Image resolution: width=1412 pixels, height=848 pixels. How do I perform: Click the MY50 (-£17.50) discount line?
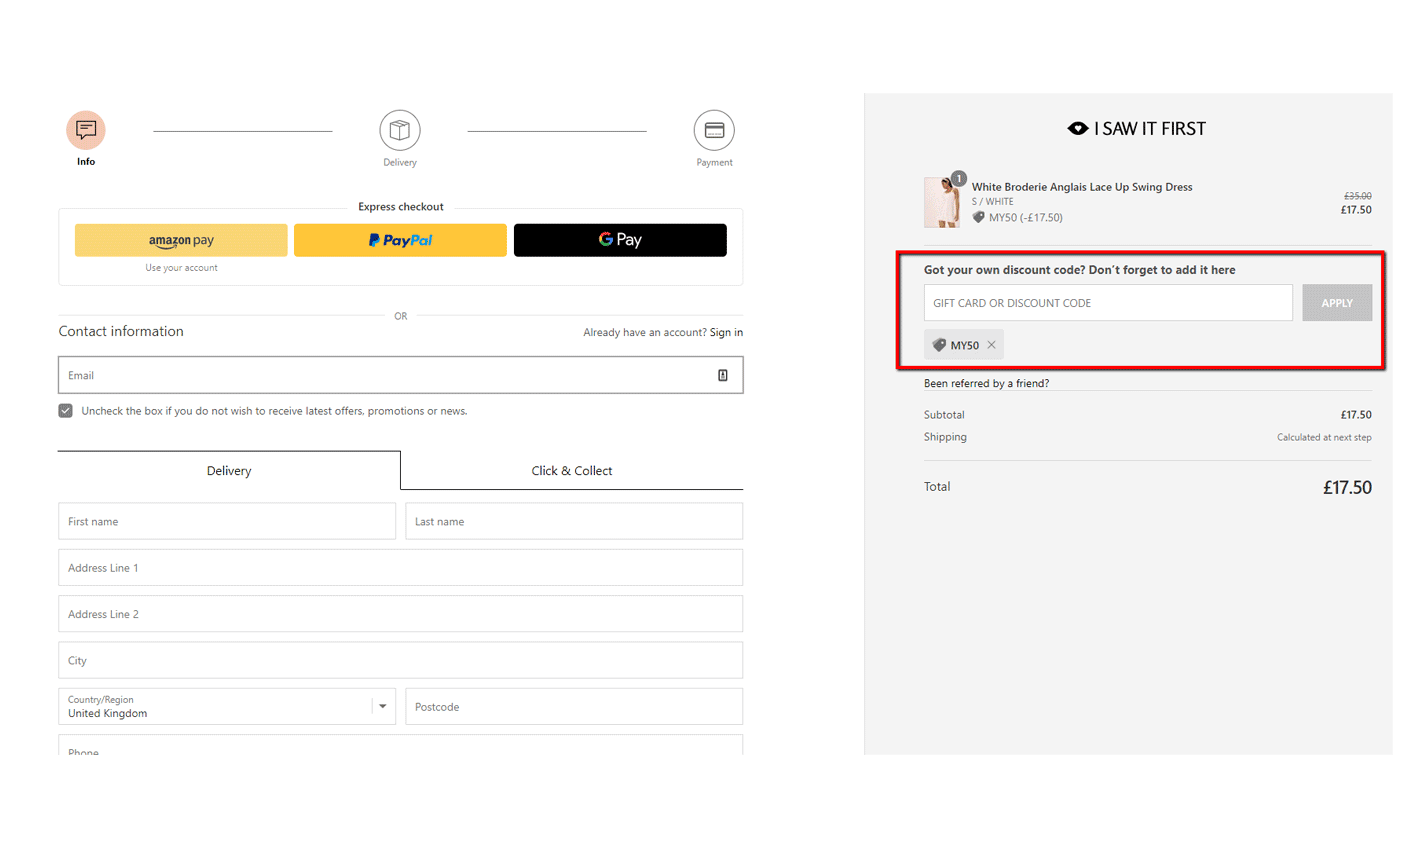pyautogui.click(x=1018, y=217)
